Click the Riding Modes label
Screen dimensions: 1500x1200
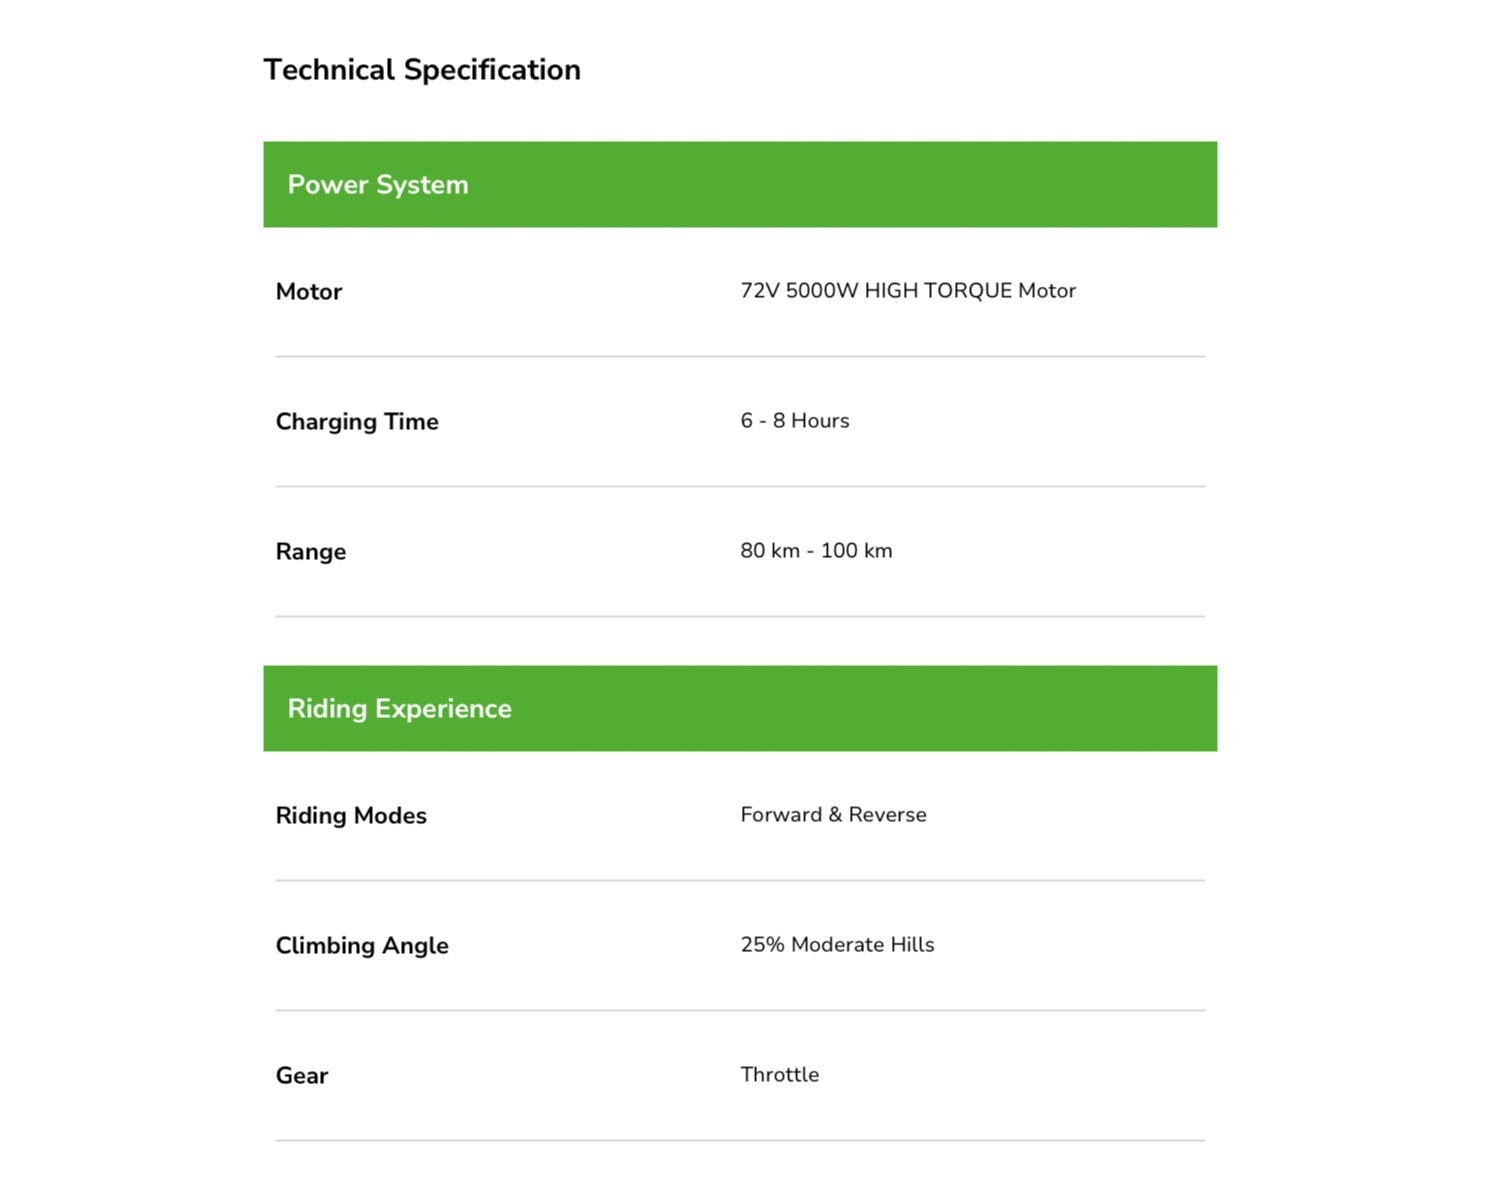(351, 816)
